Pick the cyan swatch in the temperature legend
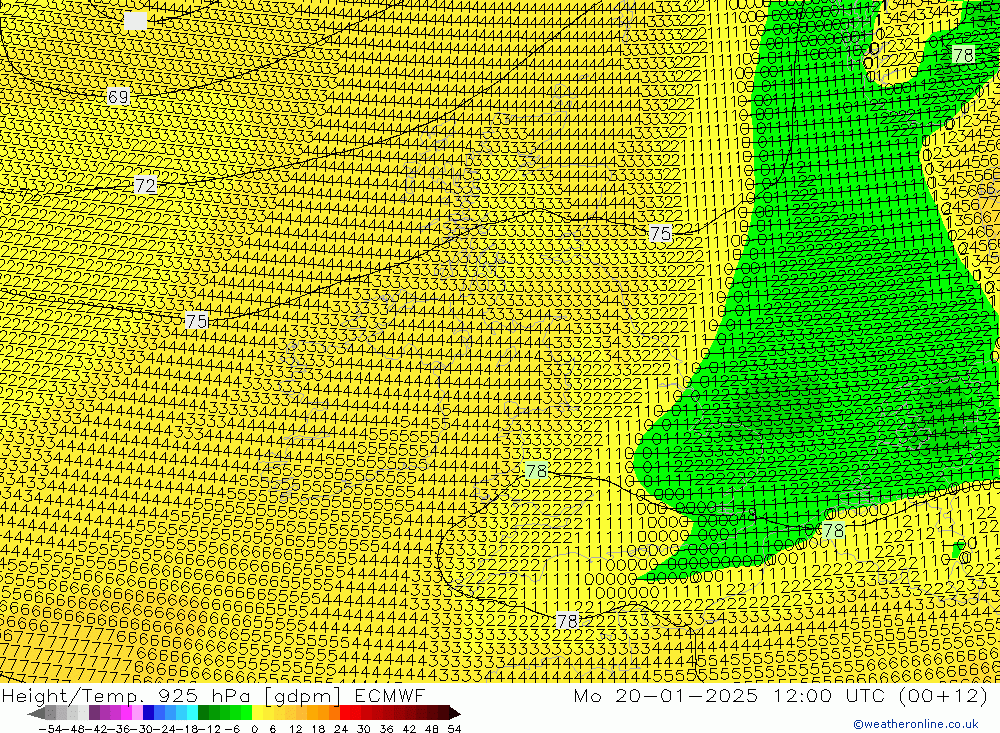The height and width of the screenshot is (733, 1000). point(192,713)
